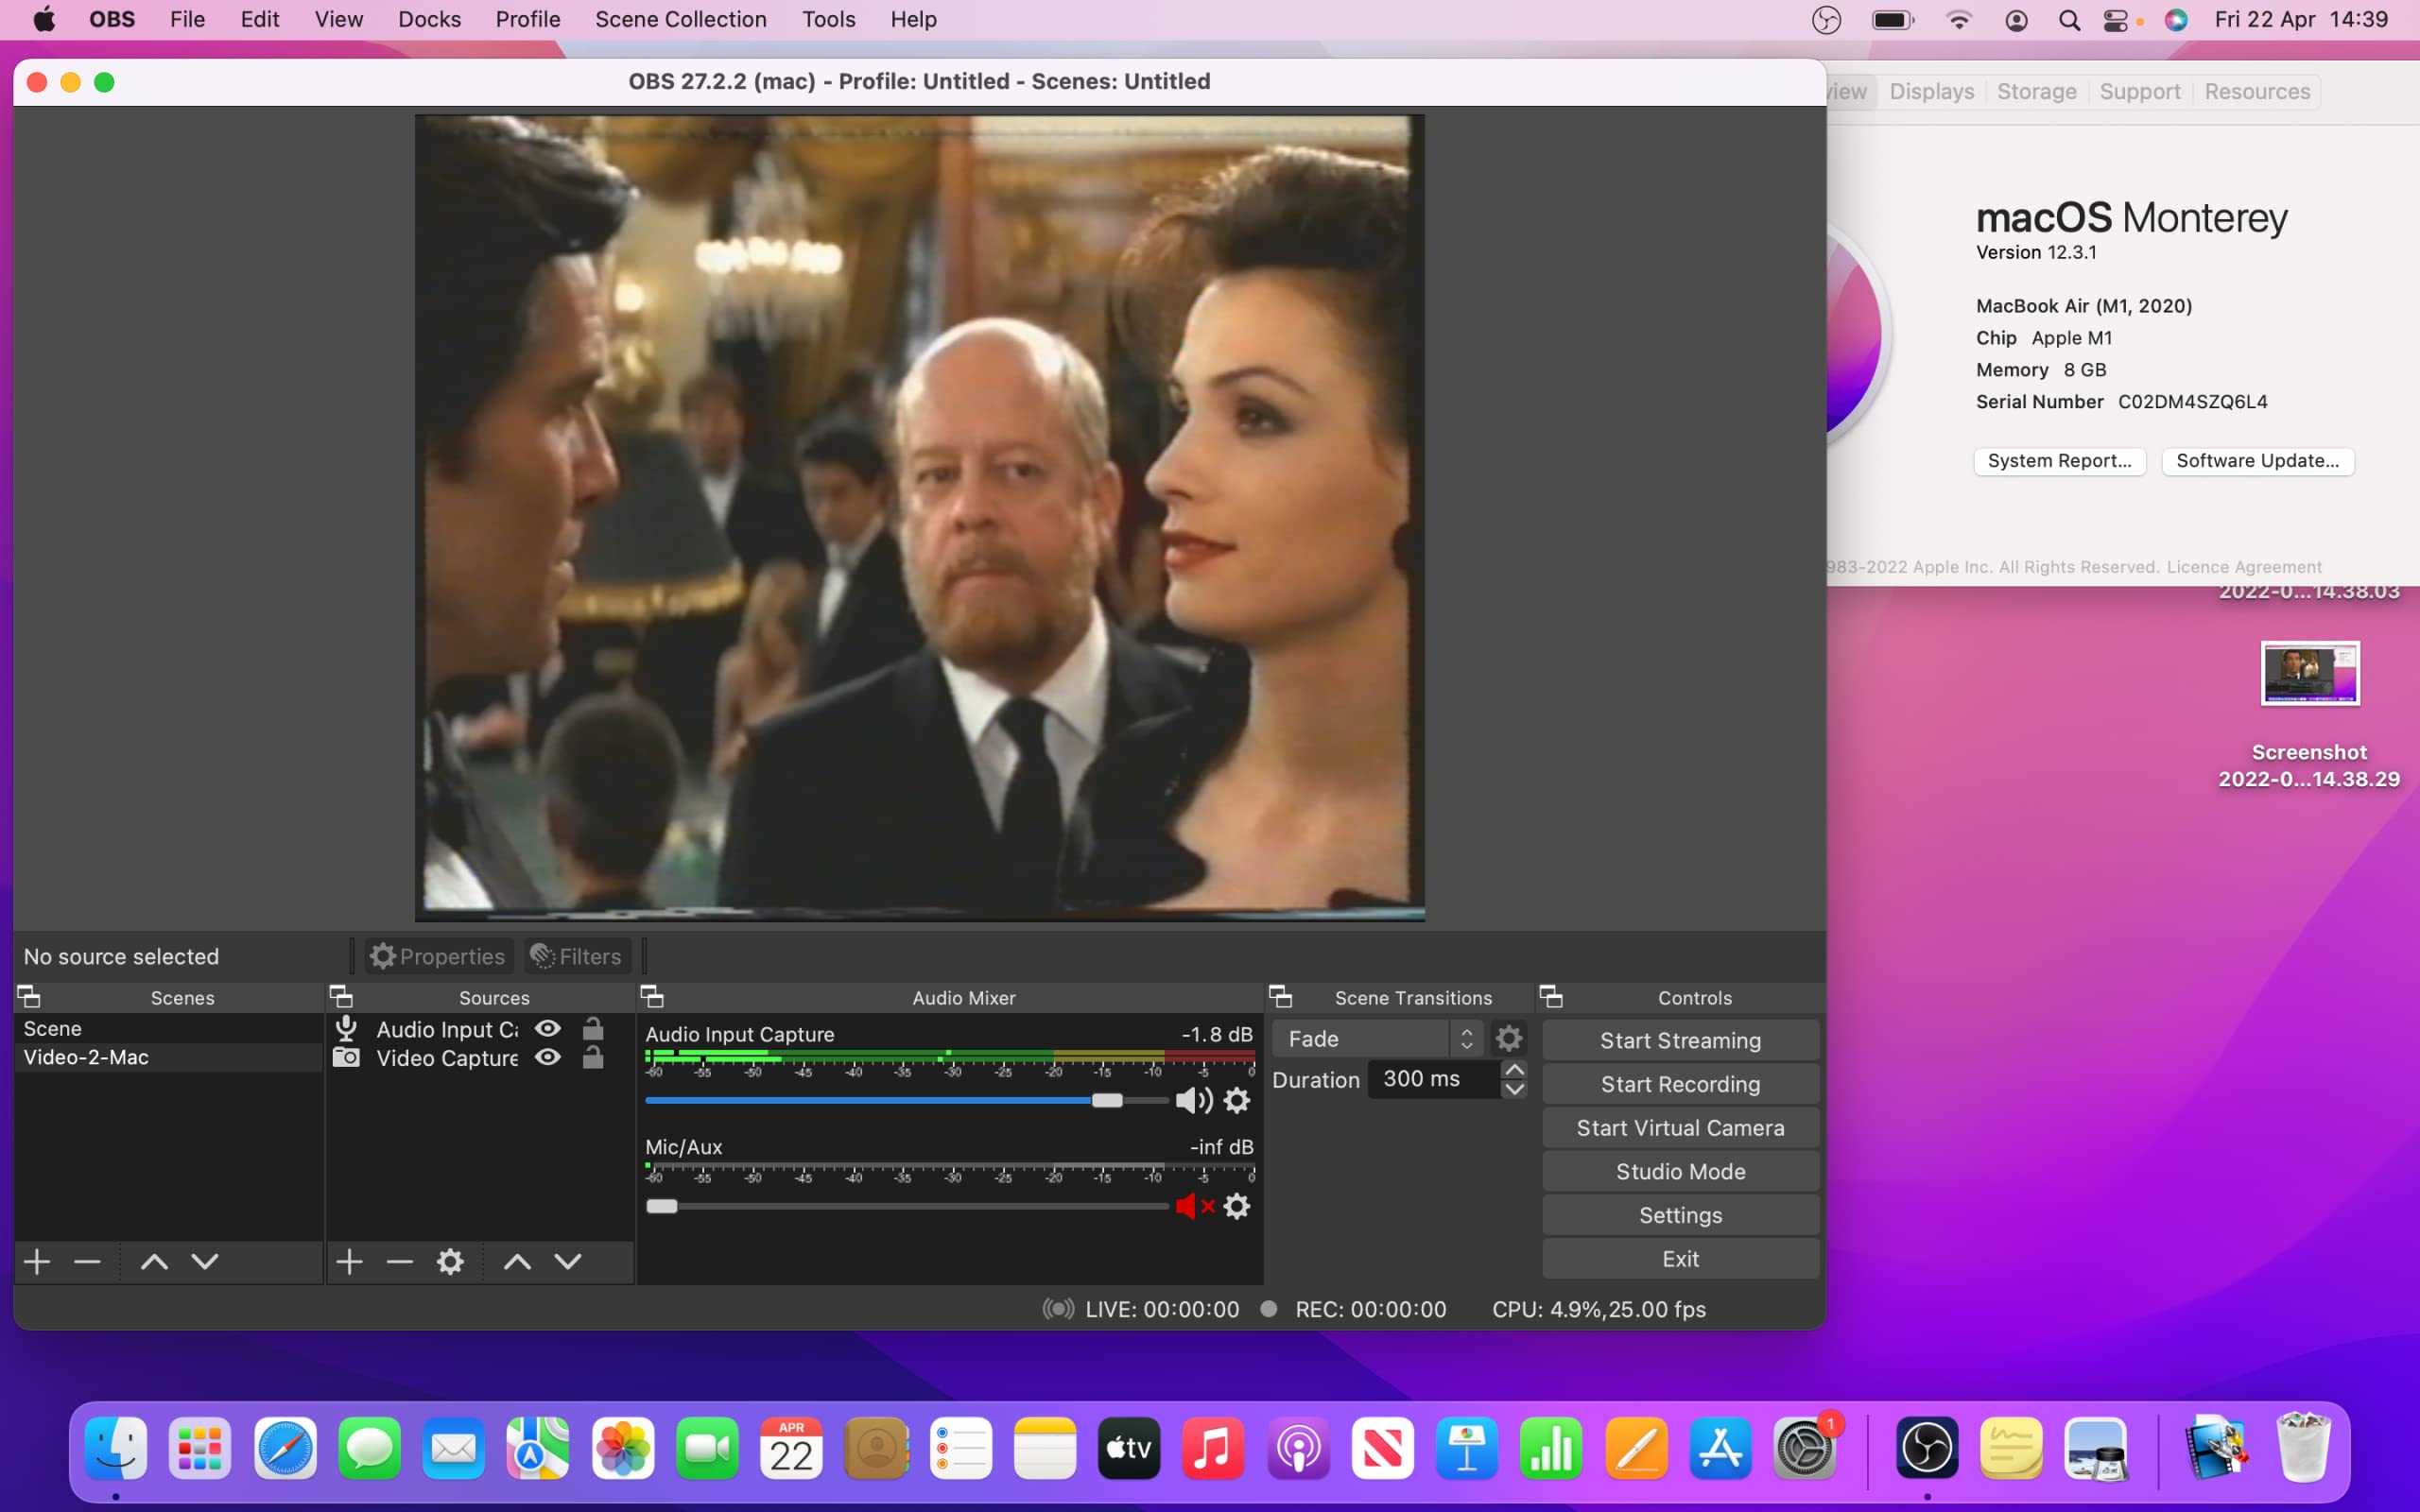
Task: Add a new source with the plus icon
Action: point(349,1261)
